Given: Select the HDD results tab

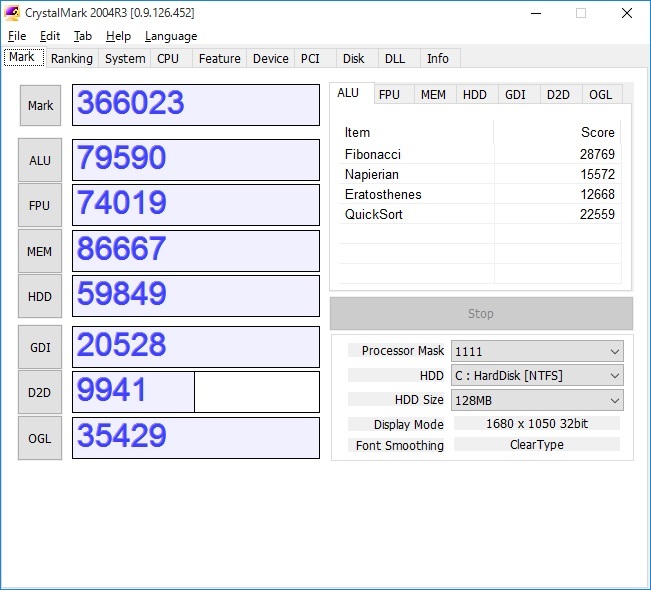Looking at the screenshot, I should 477,95.
